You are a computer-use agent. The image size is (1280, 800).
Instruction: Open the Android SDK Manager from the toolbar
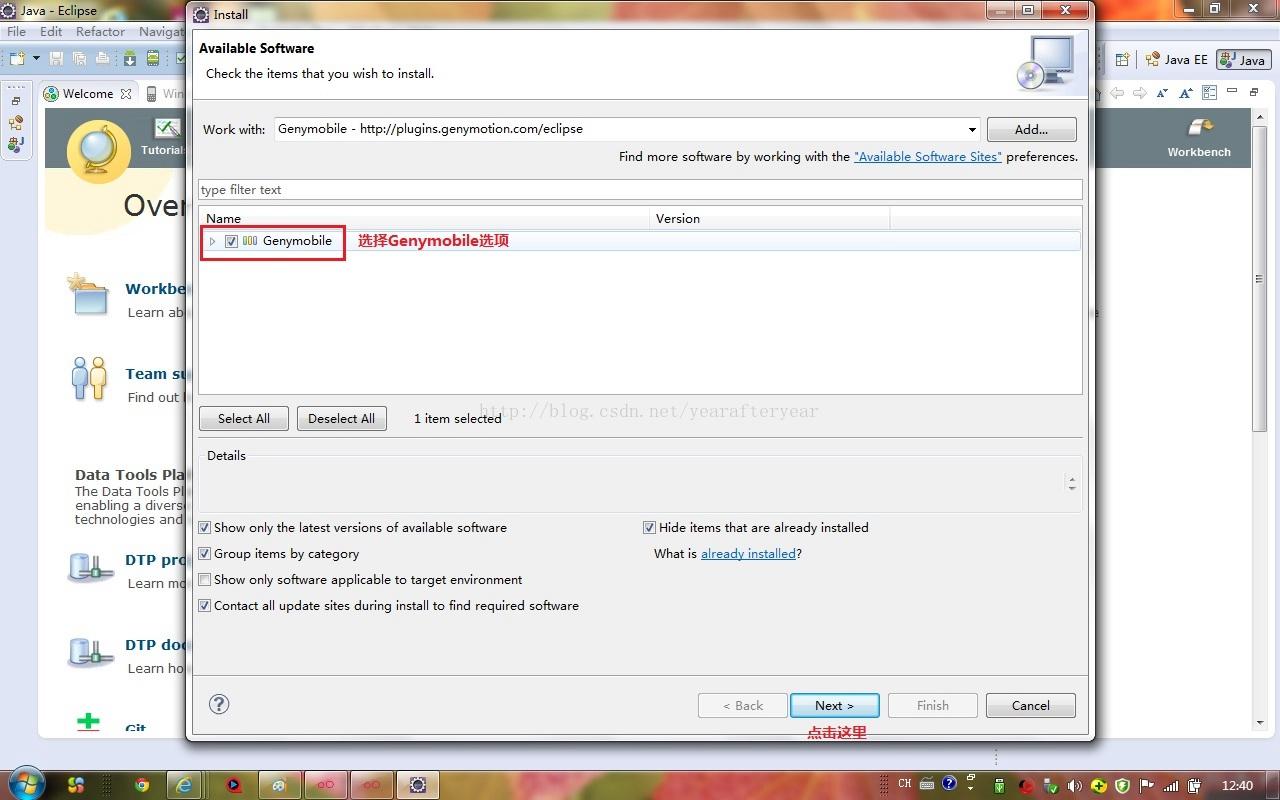(x=130, y=58)
